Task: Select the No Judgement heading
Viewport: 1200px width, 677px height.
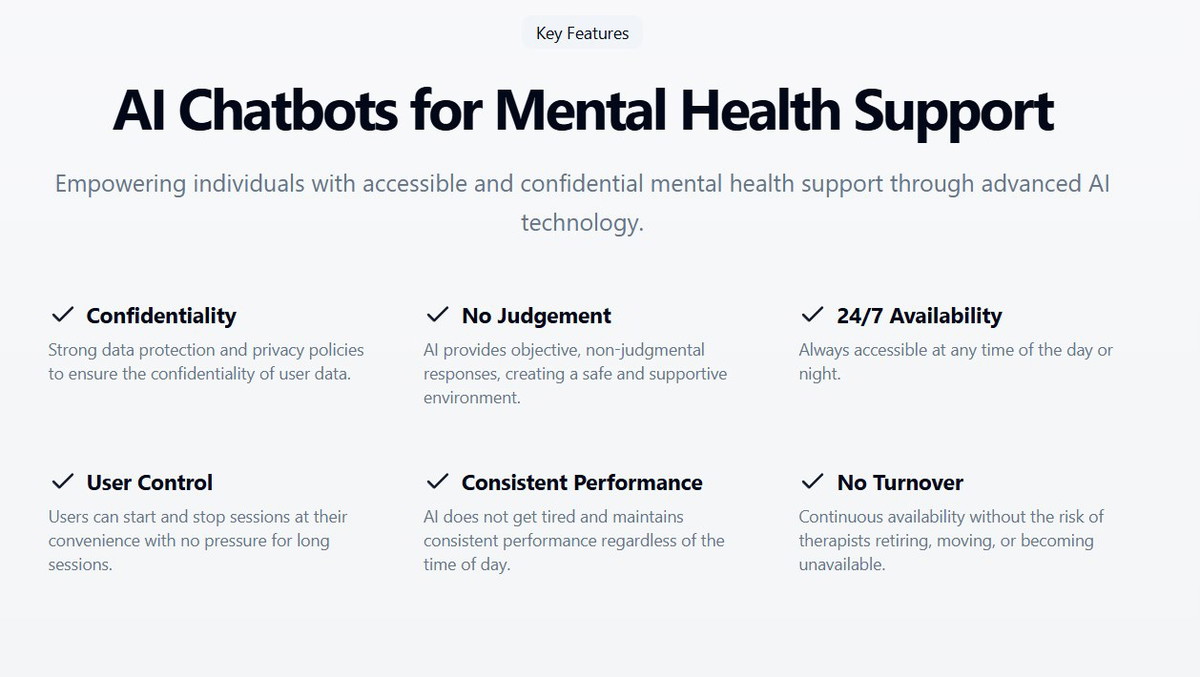Action: click(536, 316)
